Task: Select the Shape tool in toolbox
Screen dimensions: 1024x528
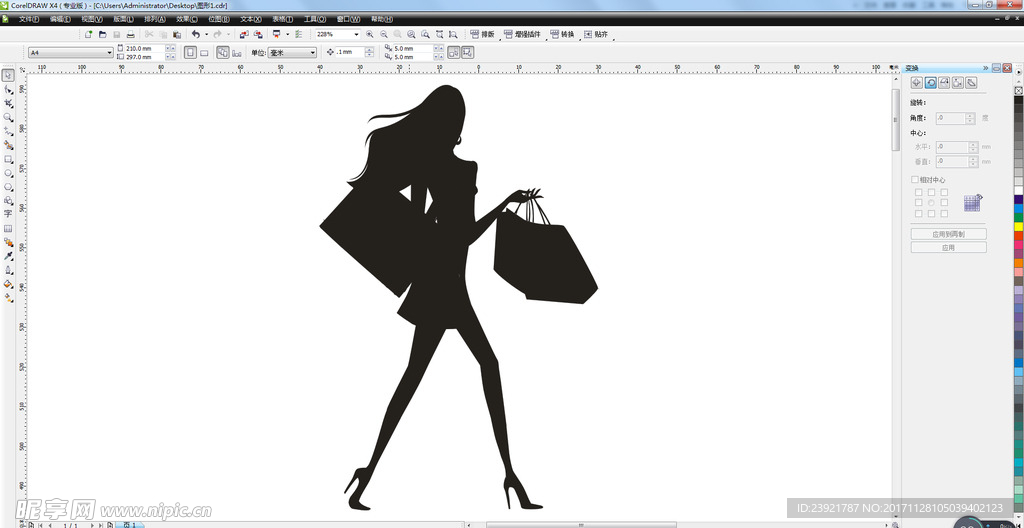Action: coord(8,90)
